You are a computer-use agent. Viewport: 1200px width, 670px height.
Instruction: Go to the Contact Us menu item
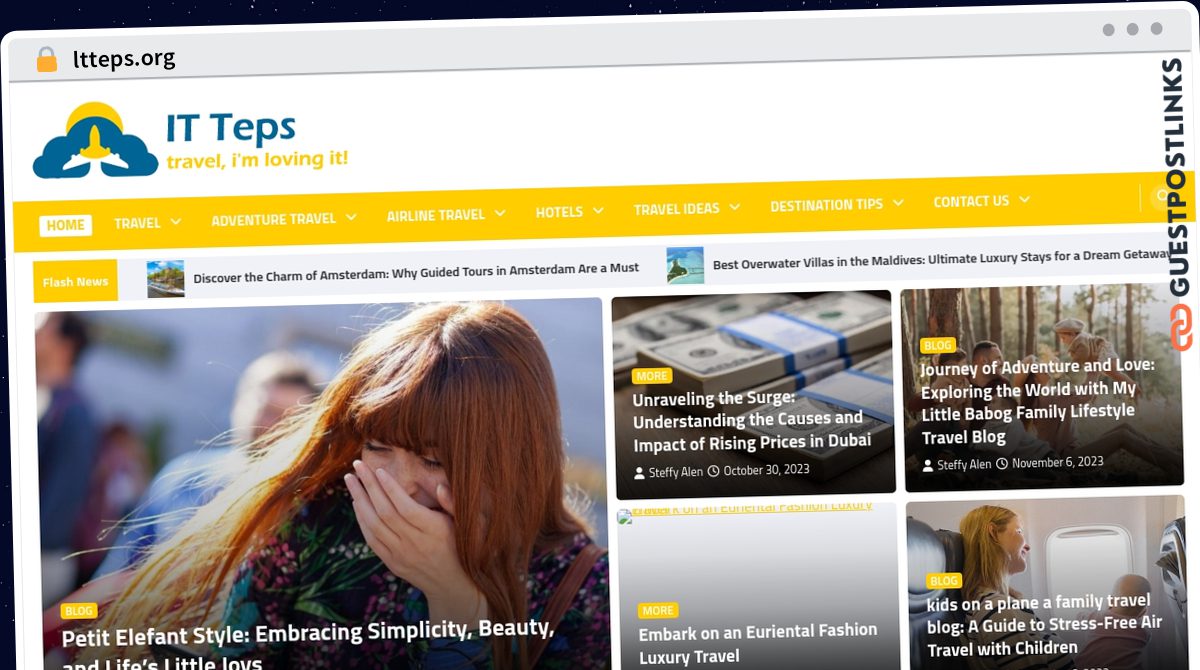click(971, 201)
